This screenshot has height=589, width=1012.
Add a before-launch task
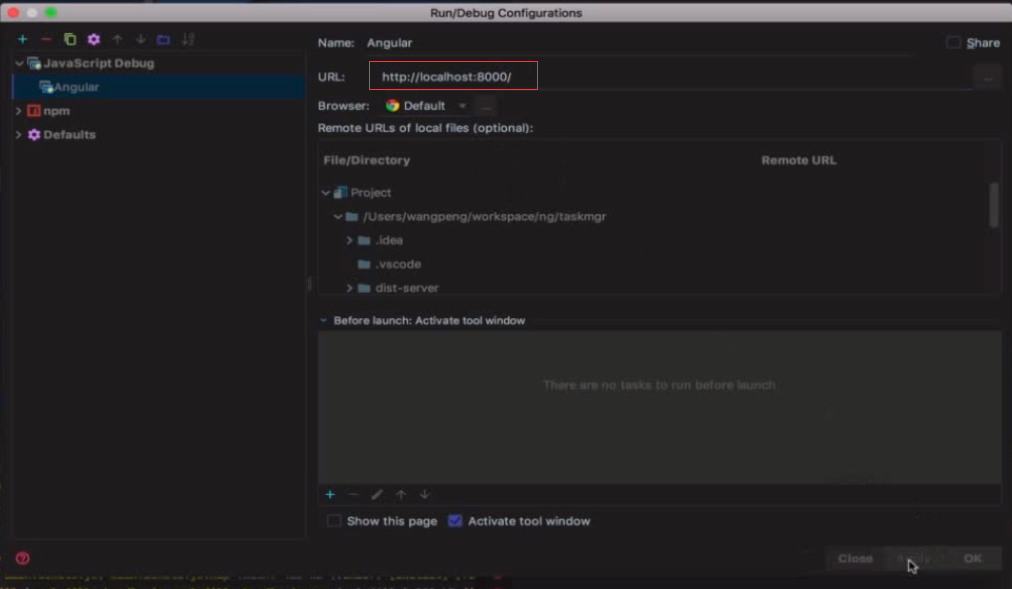coord(330,495)
